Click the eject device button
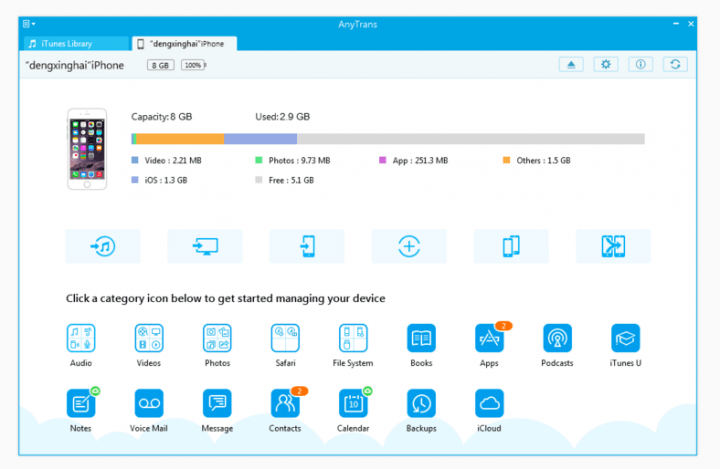The height and width of the screenshot is (469, 720). (x=571, y=64)
